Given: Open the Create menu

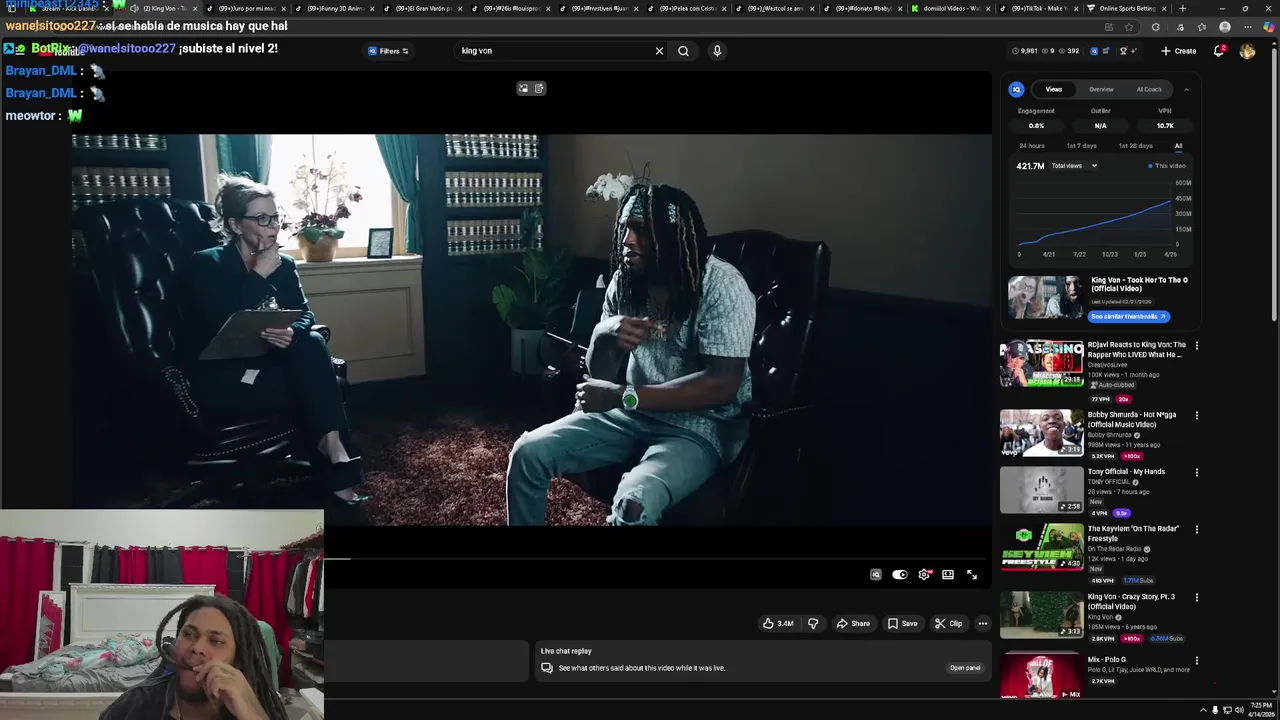Looking at the screenshot, I should (1179, 51).
